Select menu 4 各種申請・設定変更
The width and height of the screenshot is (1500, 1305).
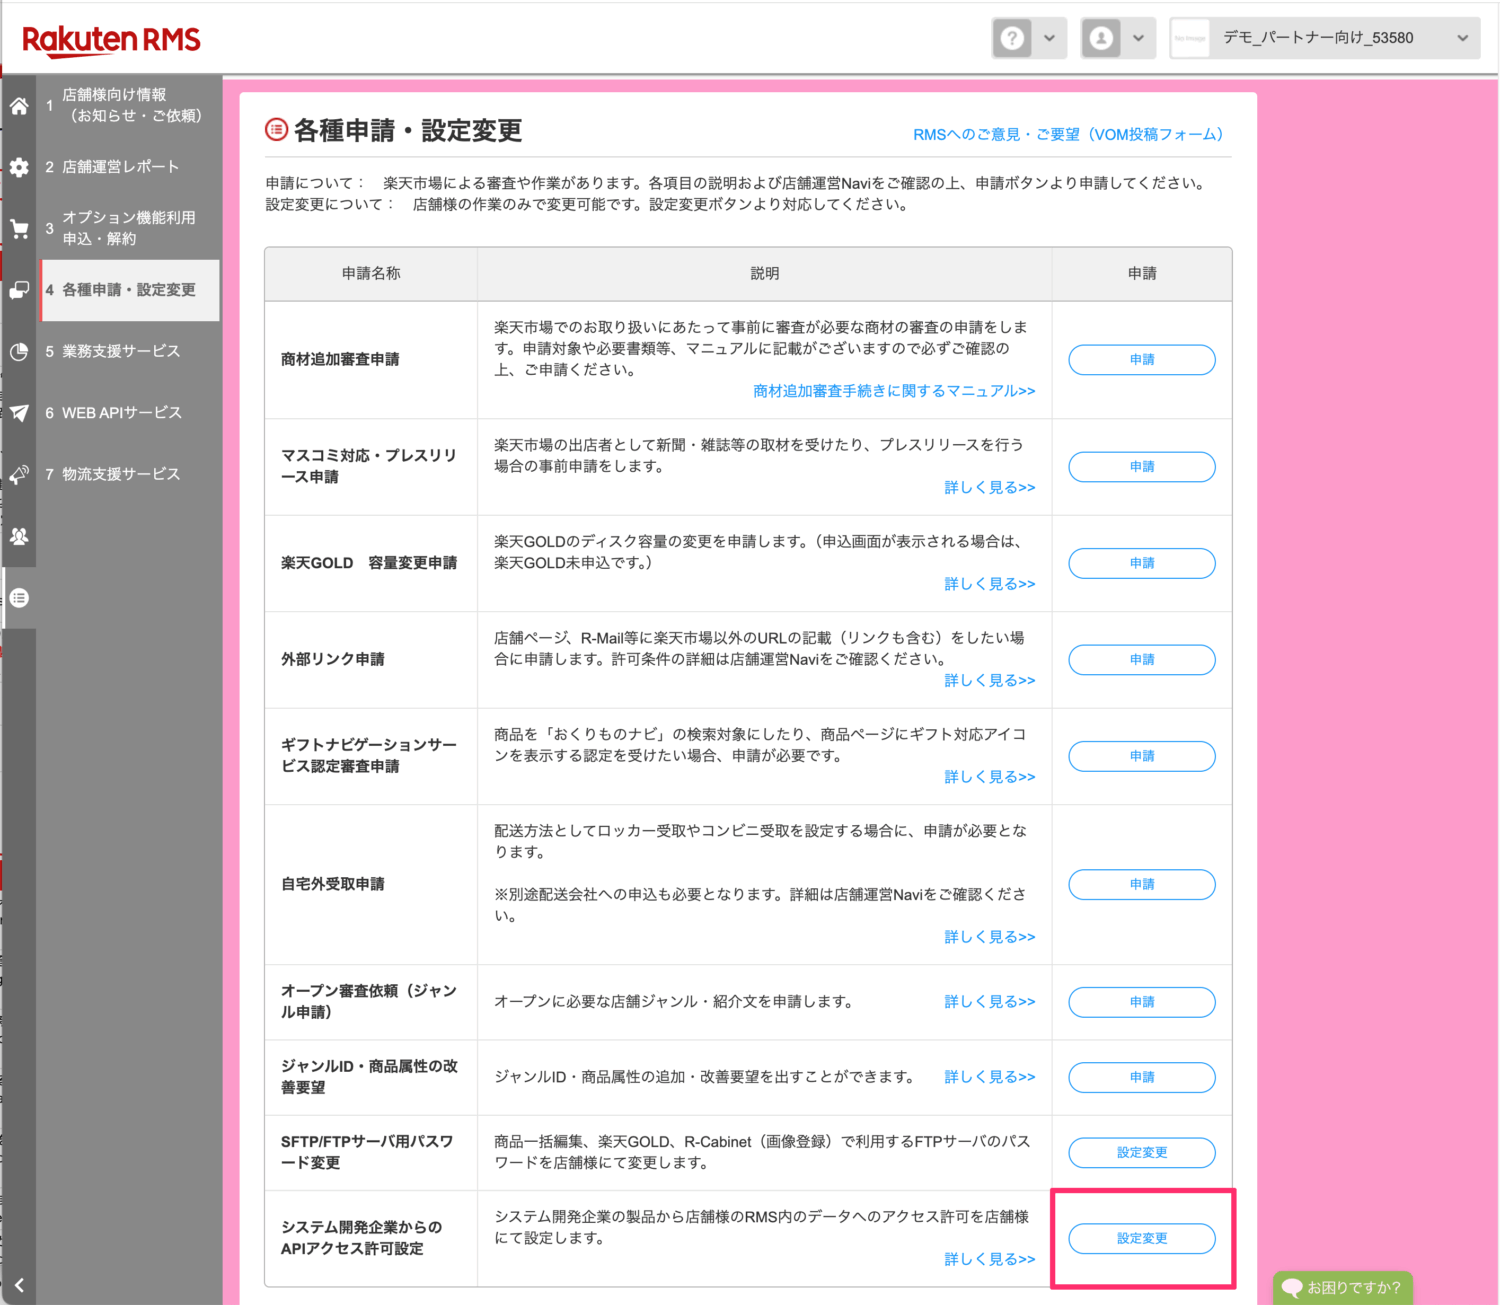(x=130, y=290)
